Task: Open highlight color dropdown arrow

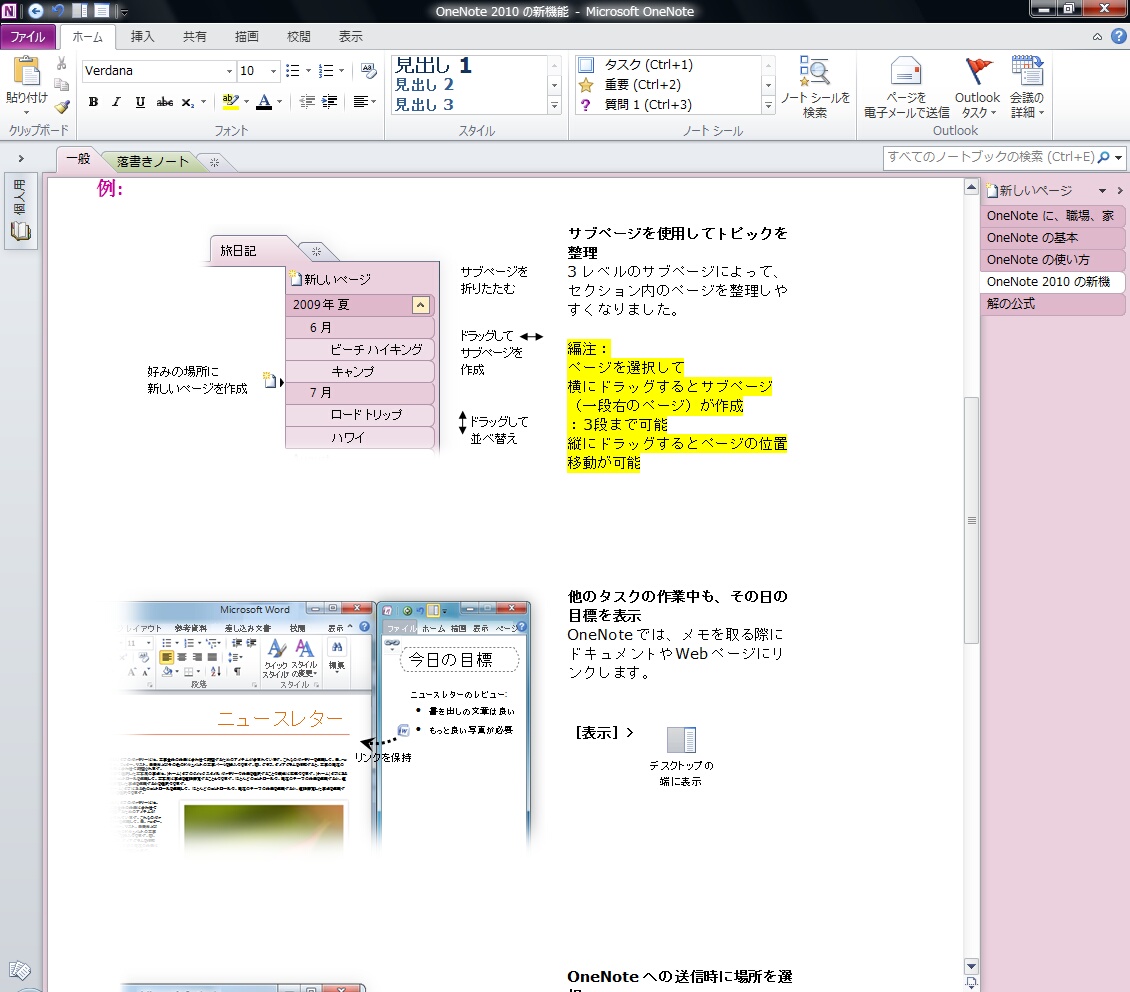Action: [246, 102]
